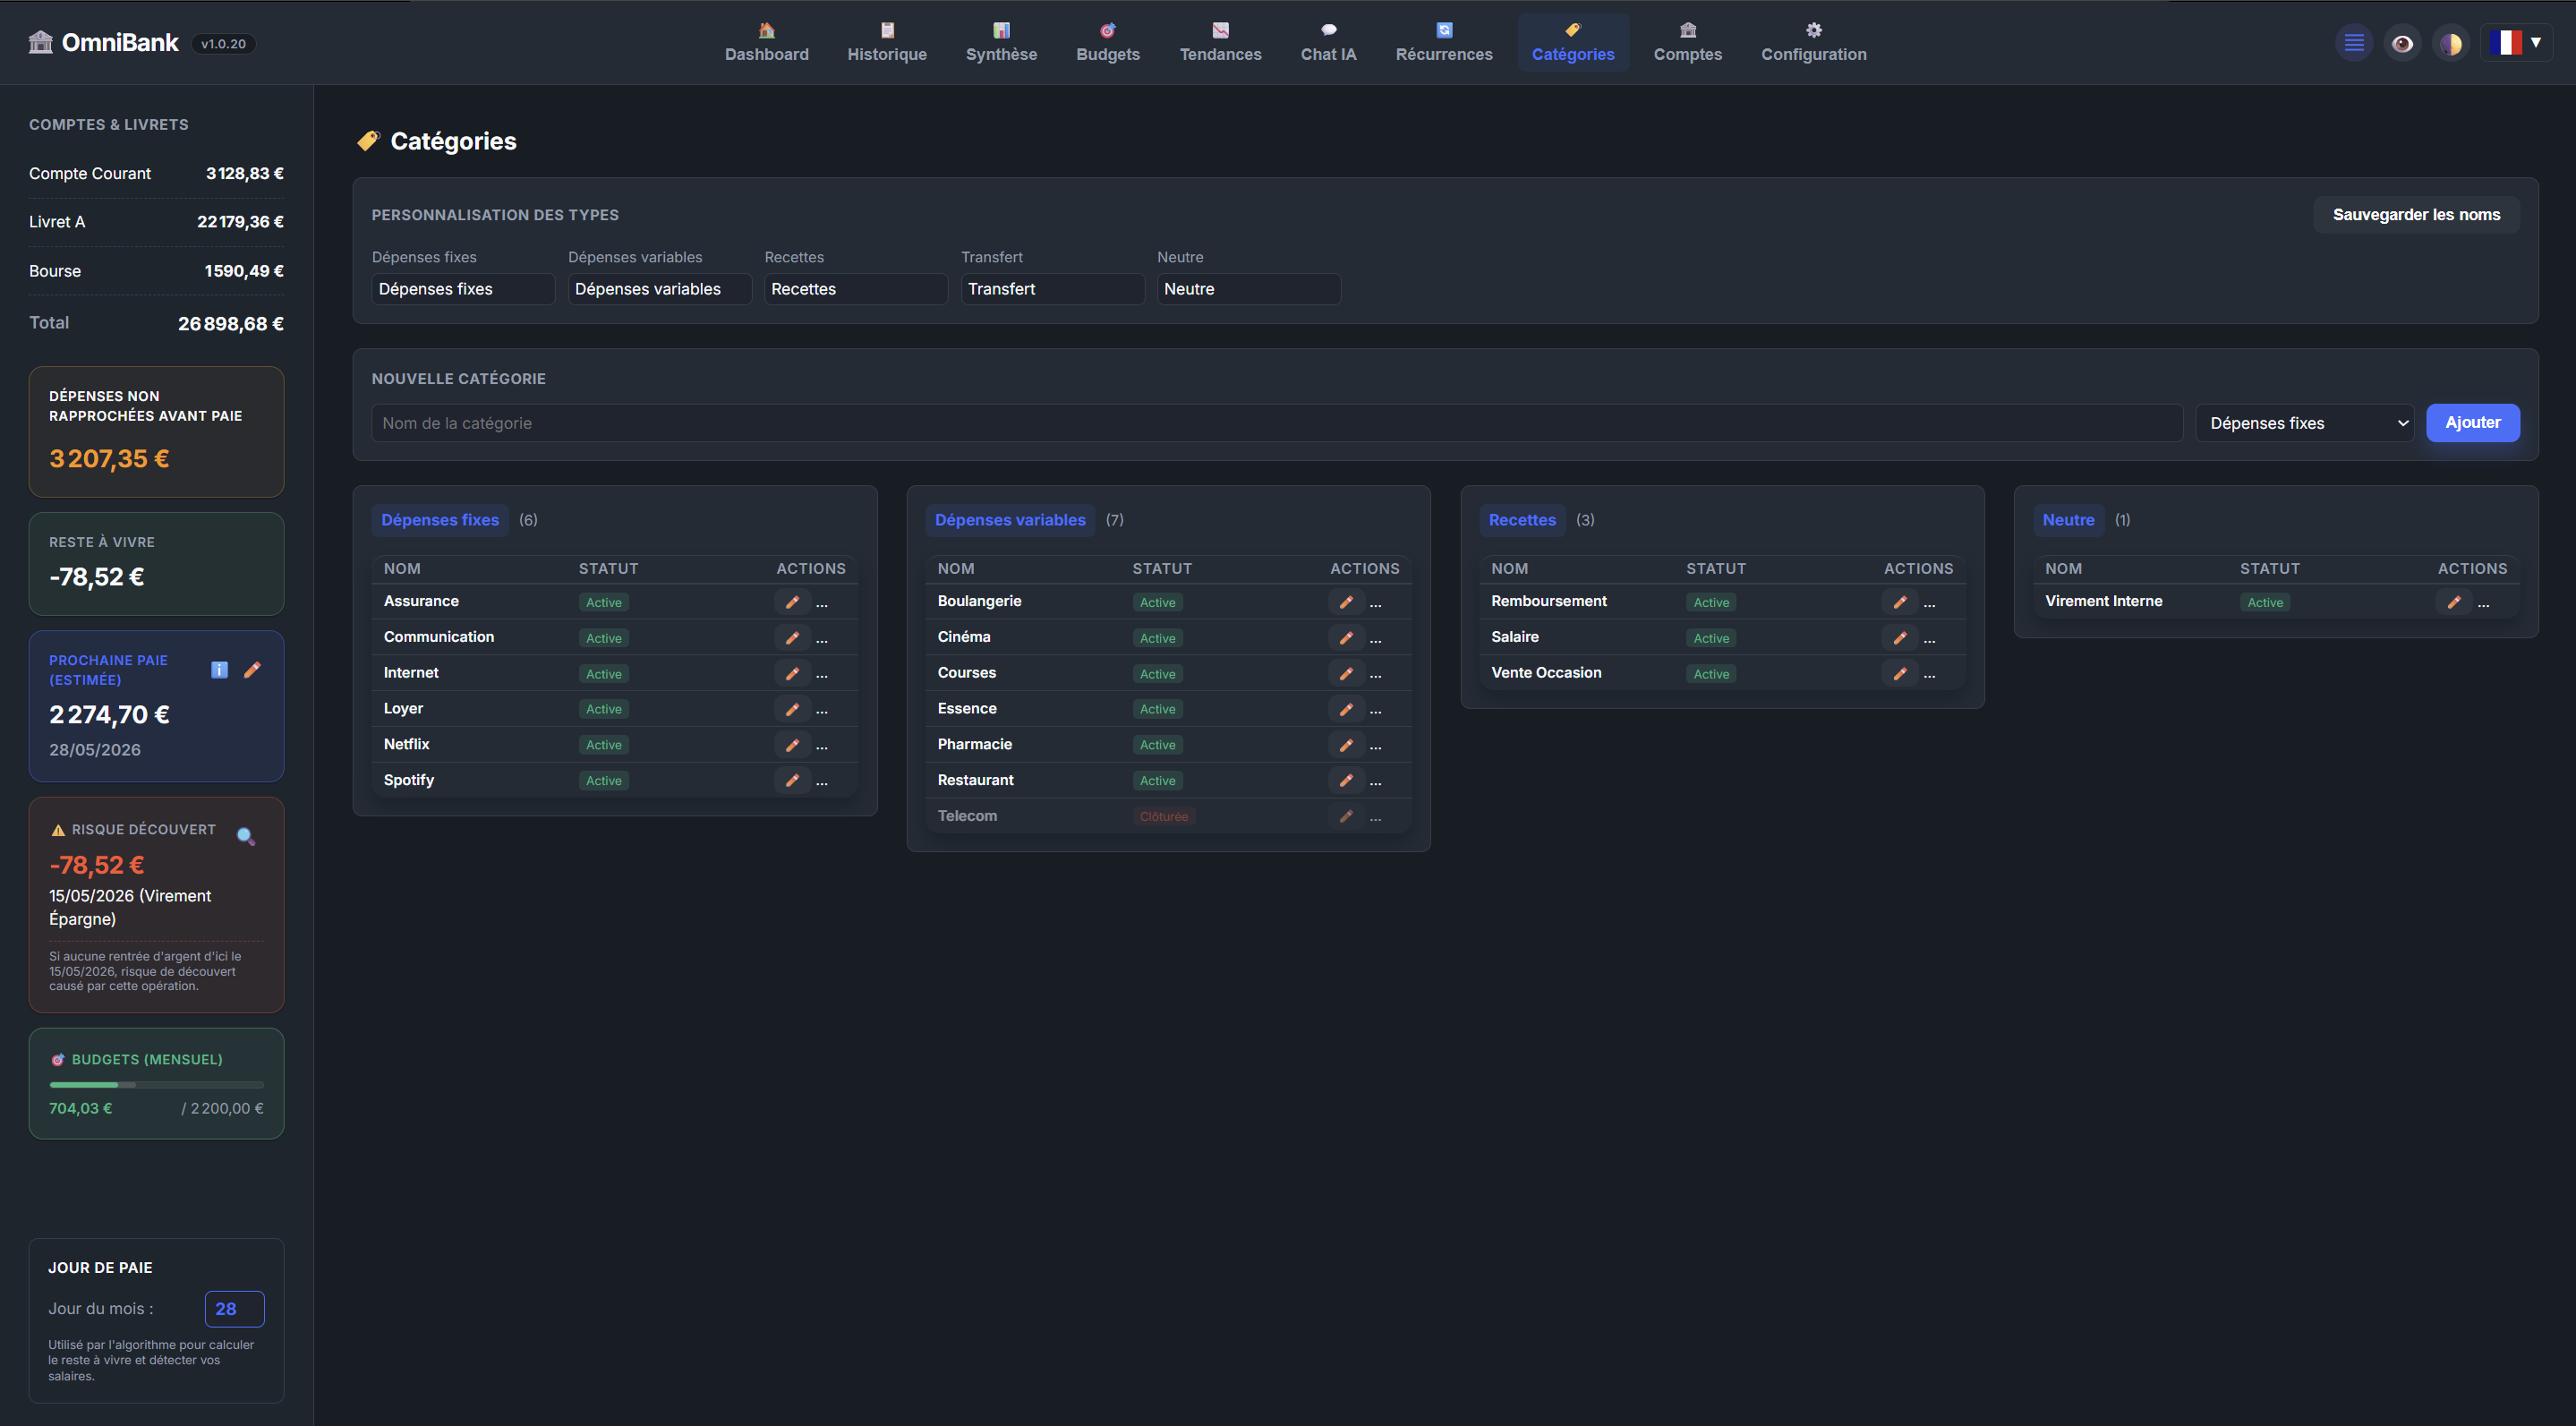This screenshot has width=2576, height=1426.
Task: Edit the Internet category
Action: point(792,674)
